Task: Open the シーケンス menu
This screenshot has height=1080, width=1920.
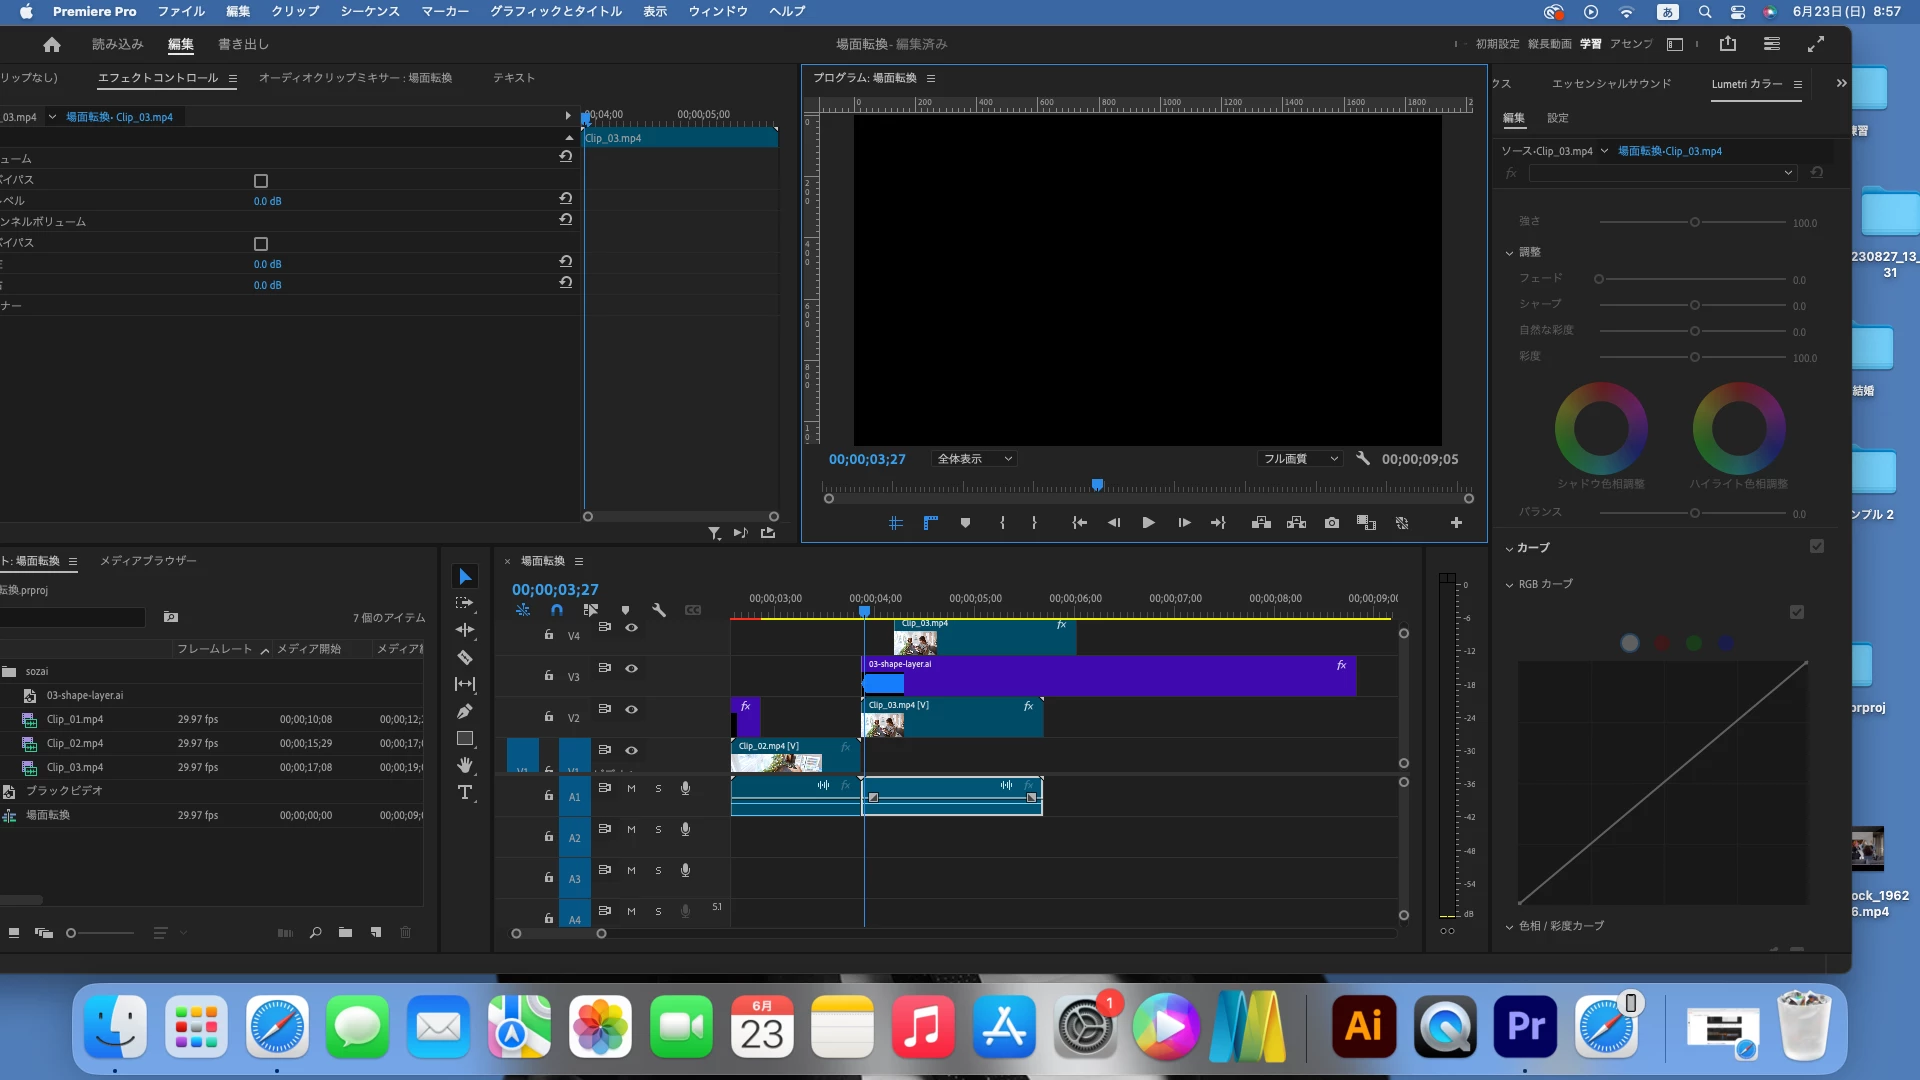Action: 369,11
